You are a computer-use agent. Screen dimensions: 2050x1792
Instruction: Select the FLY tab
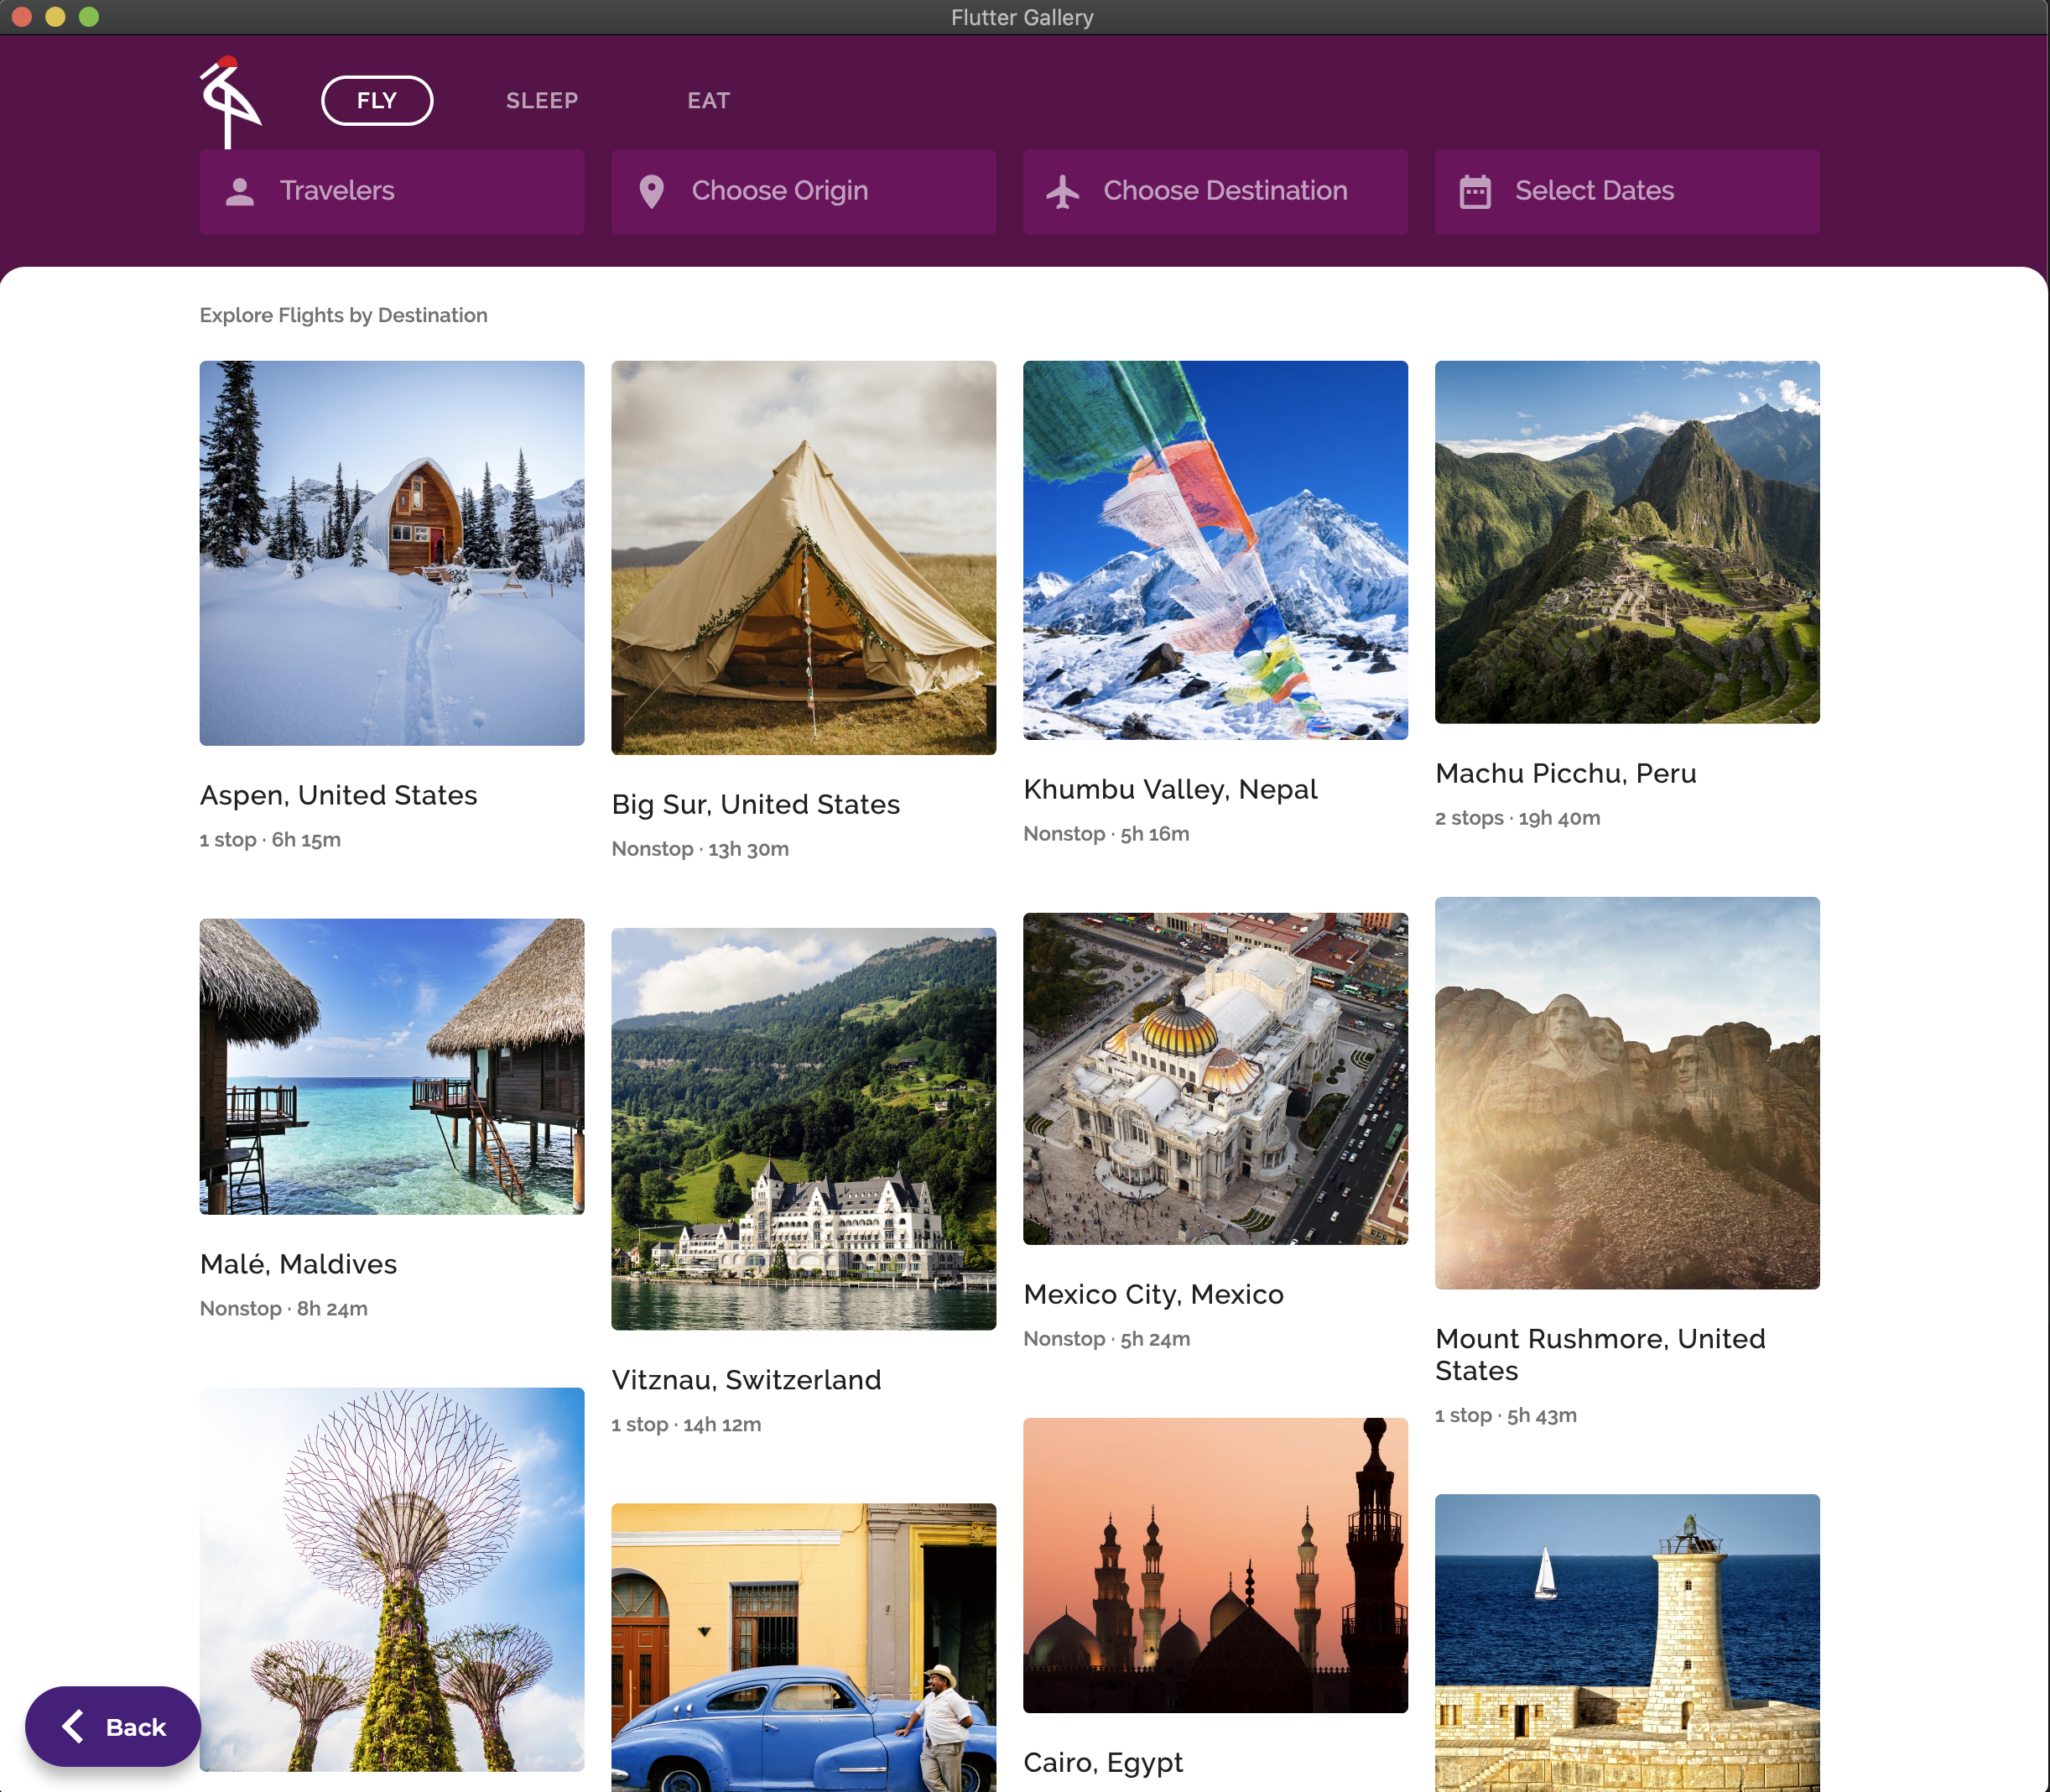377,101
